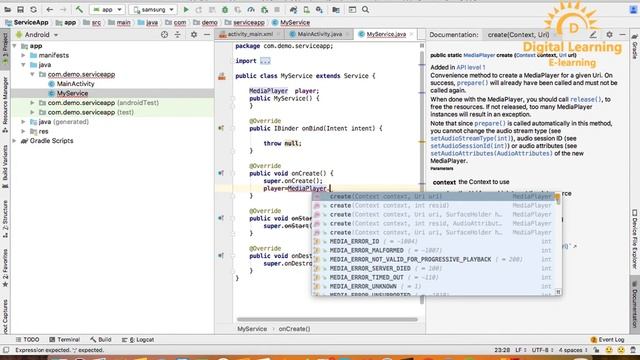This screenshot has height=360, width=640.
Task: Run the app with green play icon
Action: (x=186, y=9)
